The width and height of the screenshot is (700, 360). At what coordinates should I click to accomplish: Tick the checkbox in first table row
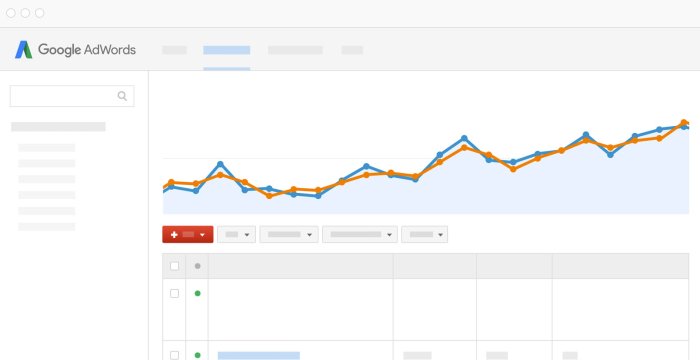point(175,293)
